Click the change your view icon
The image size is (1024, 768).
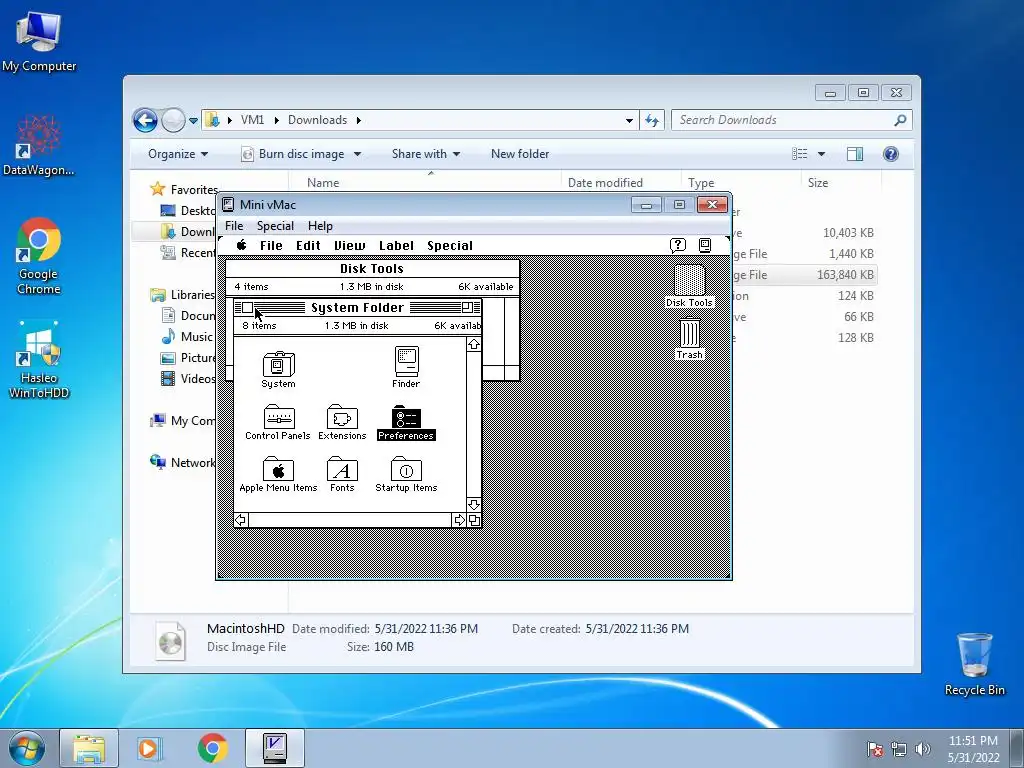[x=800, y=154]
